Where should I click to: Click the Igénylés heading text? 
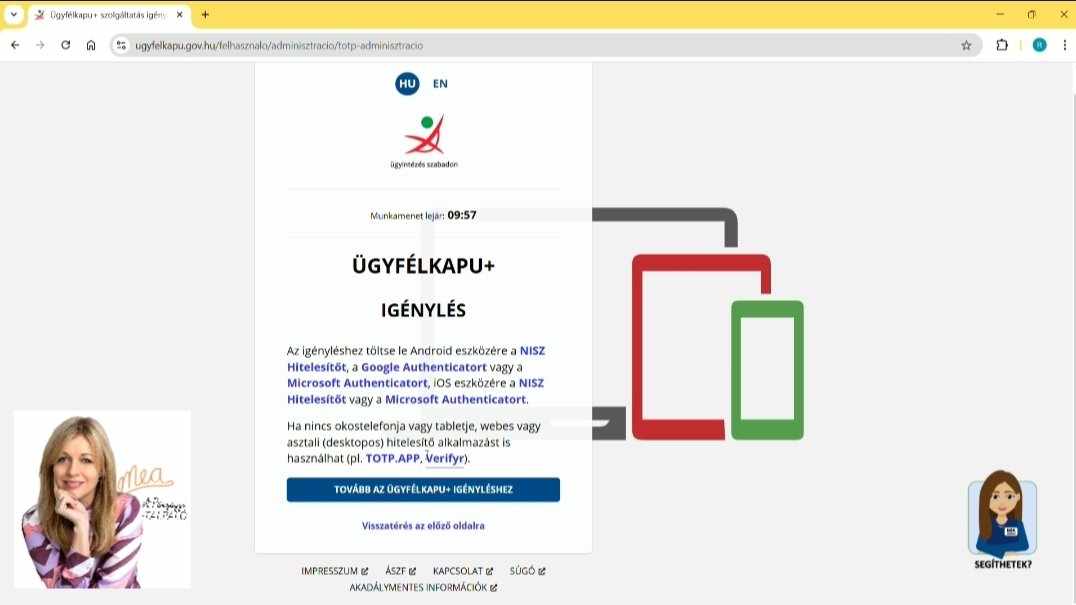pos(423,310)
